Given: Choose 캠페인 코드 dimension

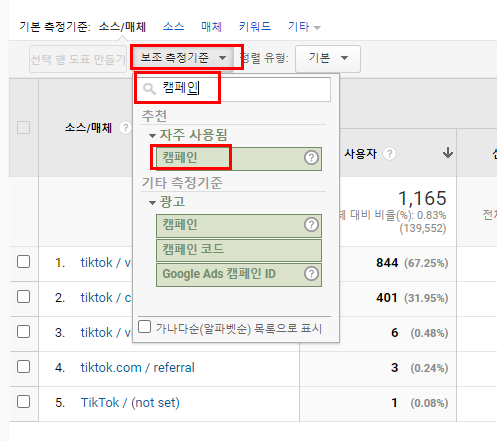Looking at the screenshot, I should coord(239,250).
